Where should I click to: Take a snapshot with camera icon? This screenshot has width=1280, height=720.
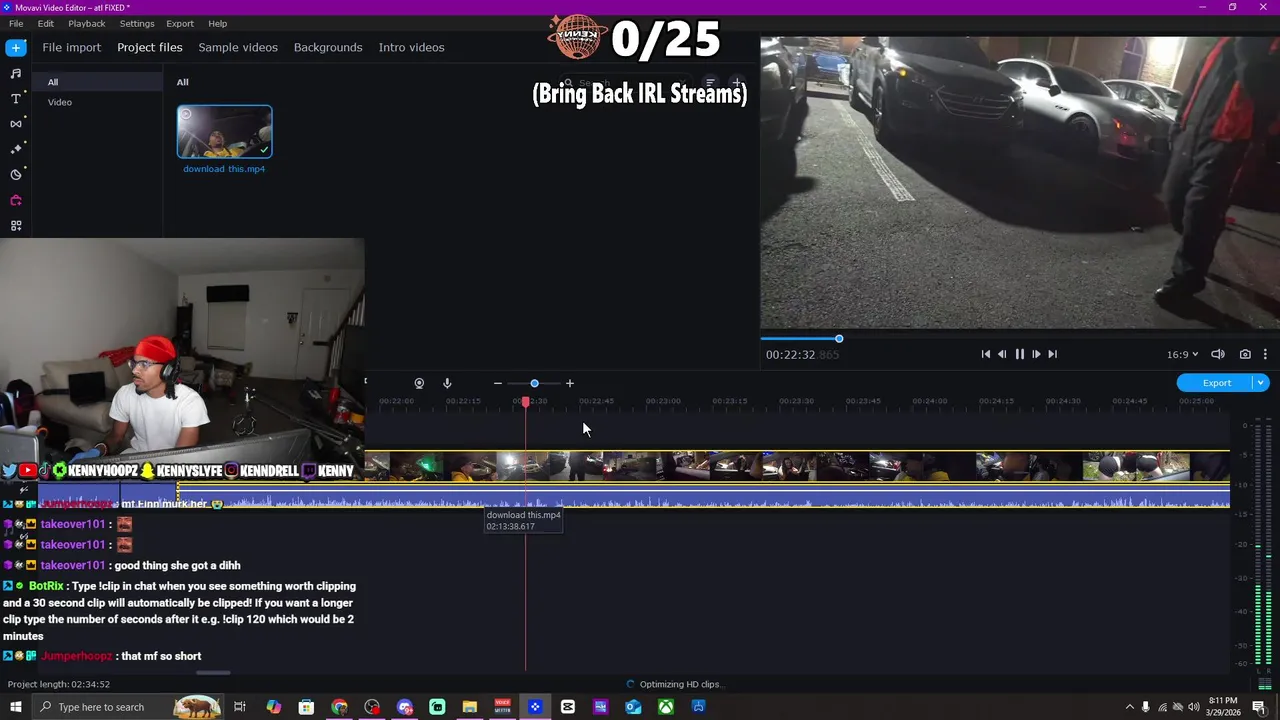coord(1245,354)
